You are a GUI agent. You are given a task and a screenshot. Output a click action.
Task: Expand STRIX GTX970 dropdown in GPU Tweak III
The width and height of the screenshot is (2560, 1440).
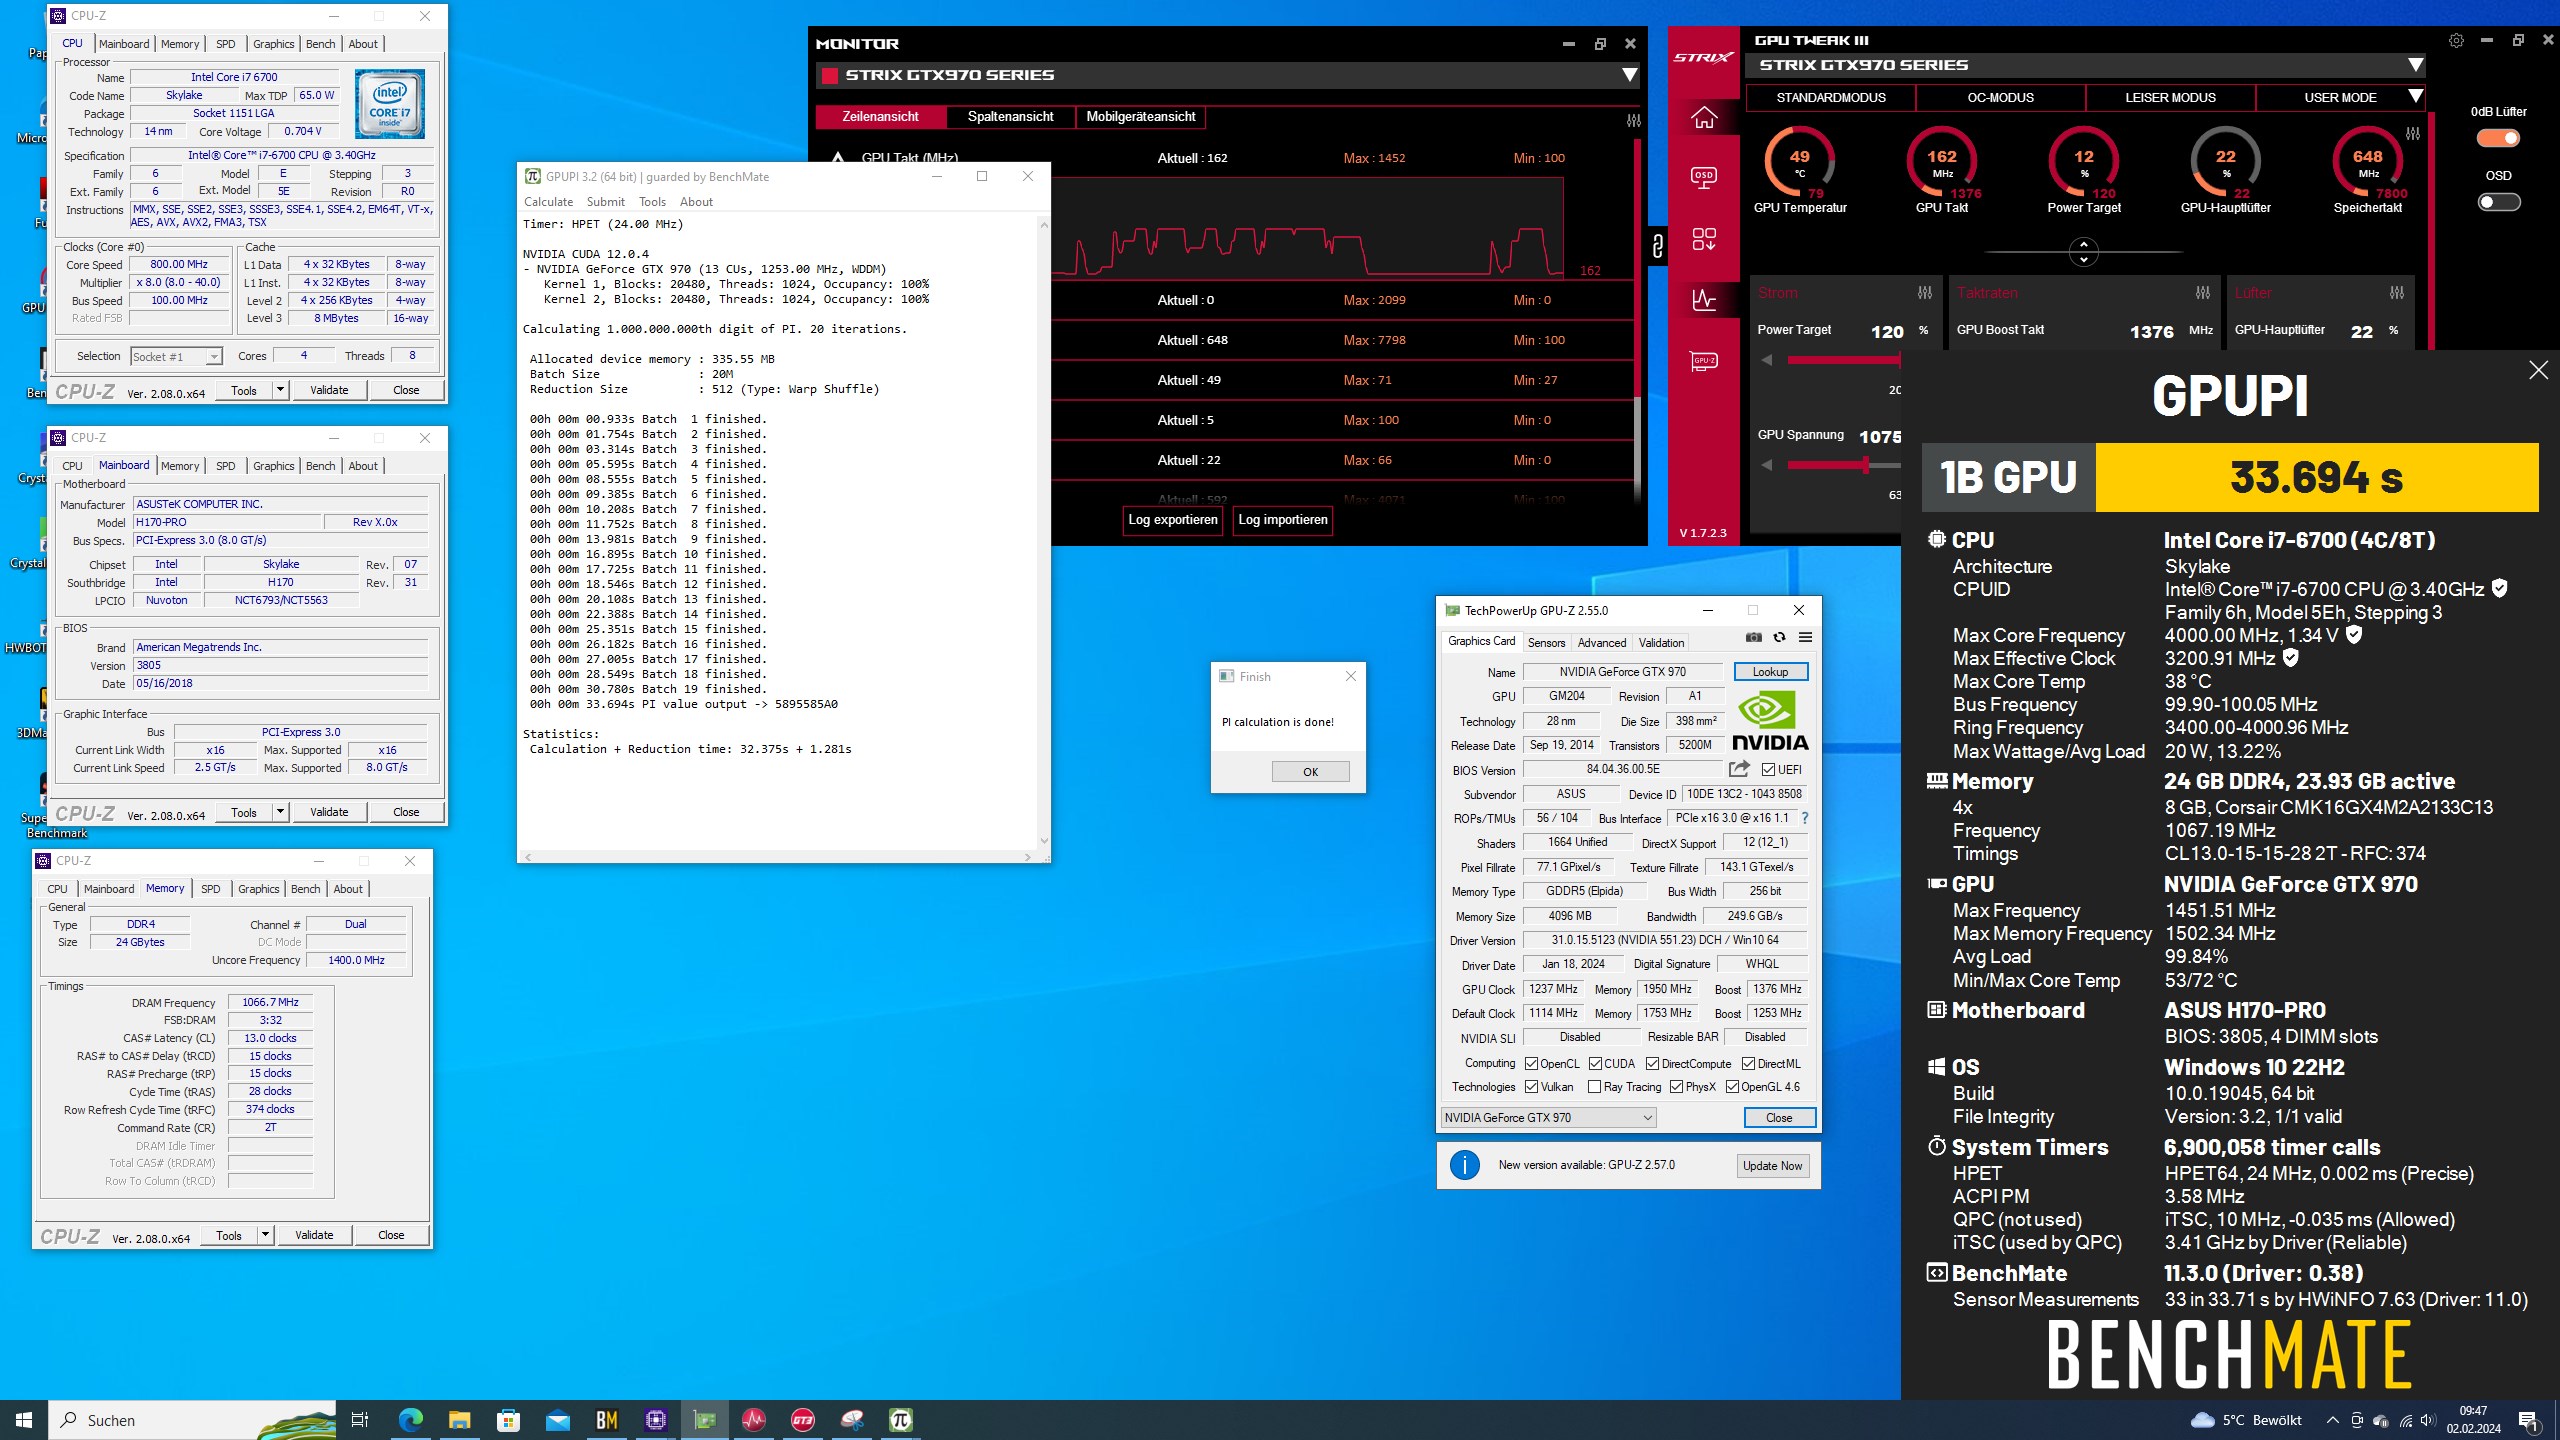[2415, 65]
